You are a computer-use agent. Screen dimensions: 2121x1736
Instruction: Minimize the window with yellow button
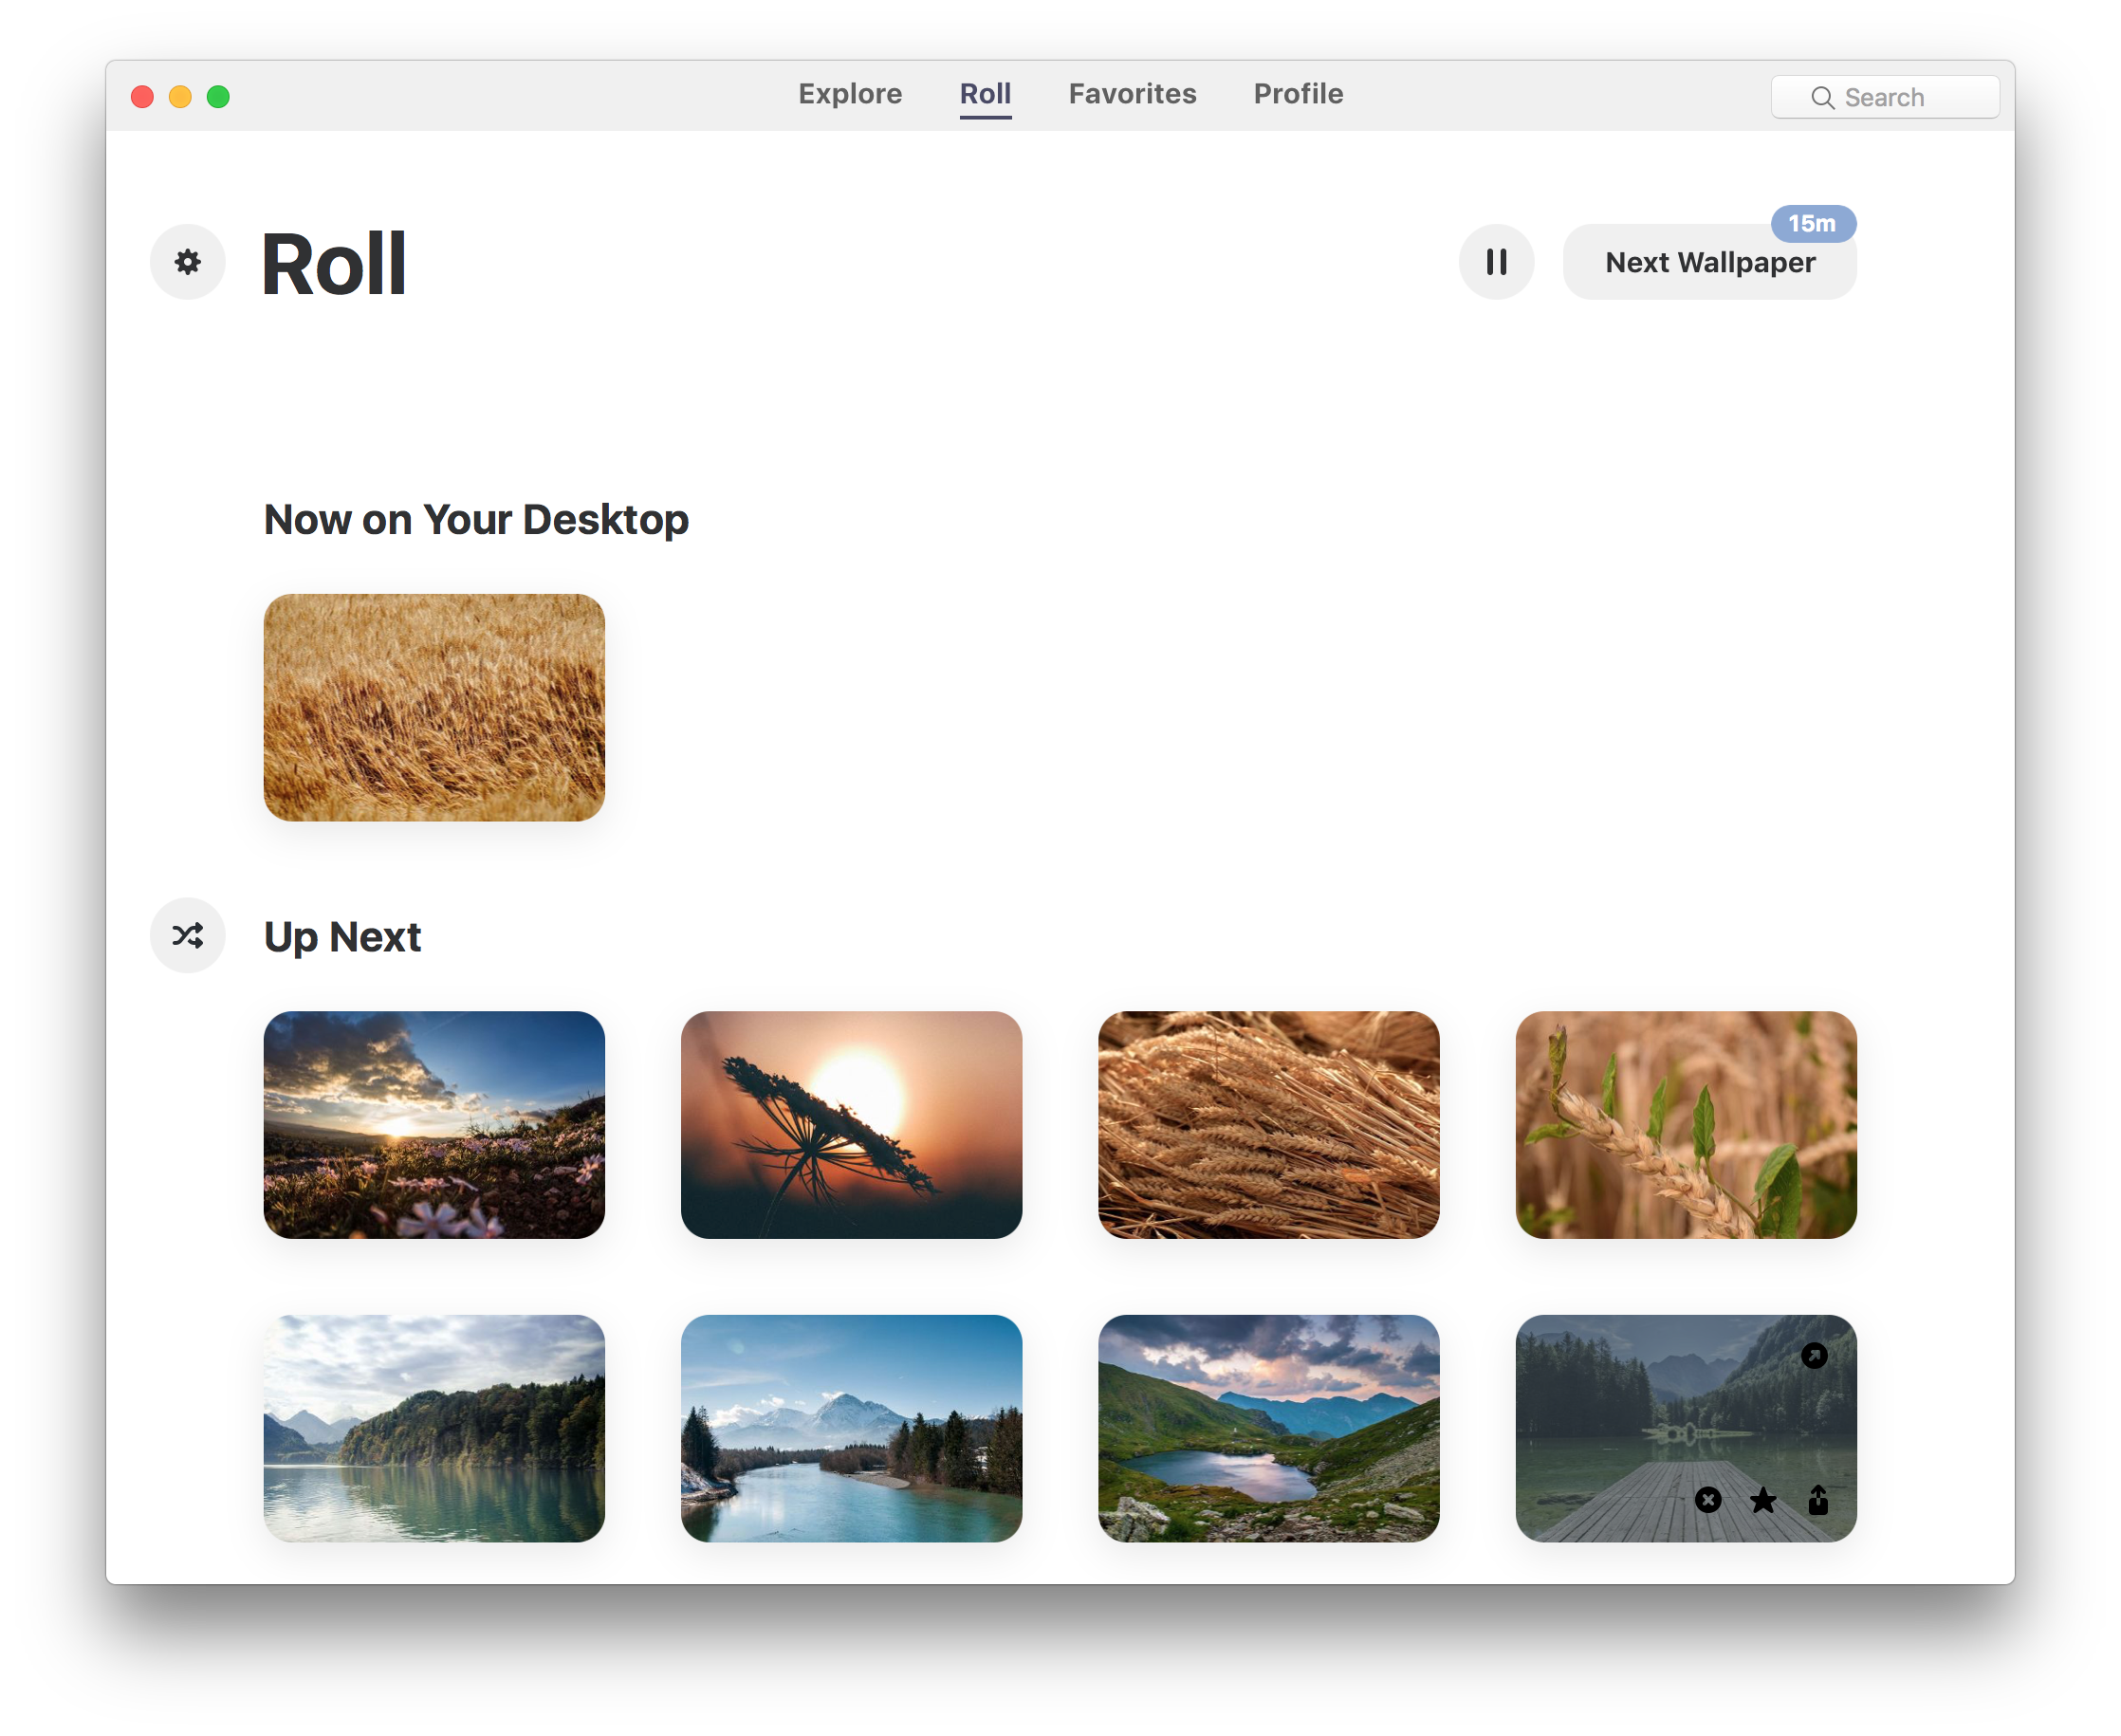180,97
